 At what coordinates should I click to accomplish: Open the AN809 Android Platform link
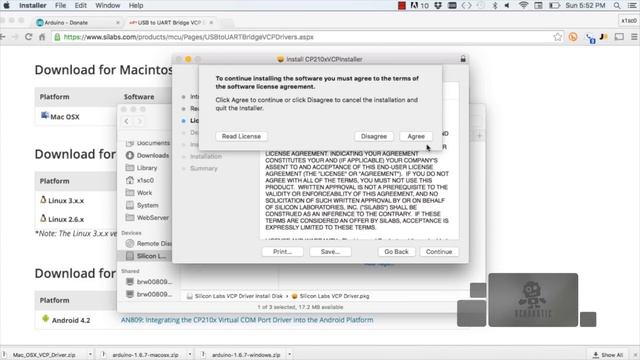coord(247,320)
